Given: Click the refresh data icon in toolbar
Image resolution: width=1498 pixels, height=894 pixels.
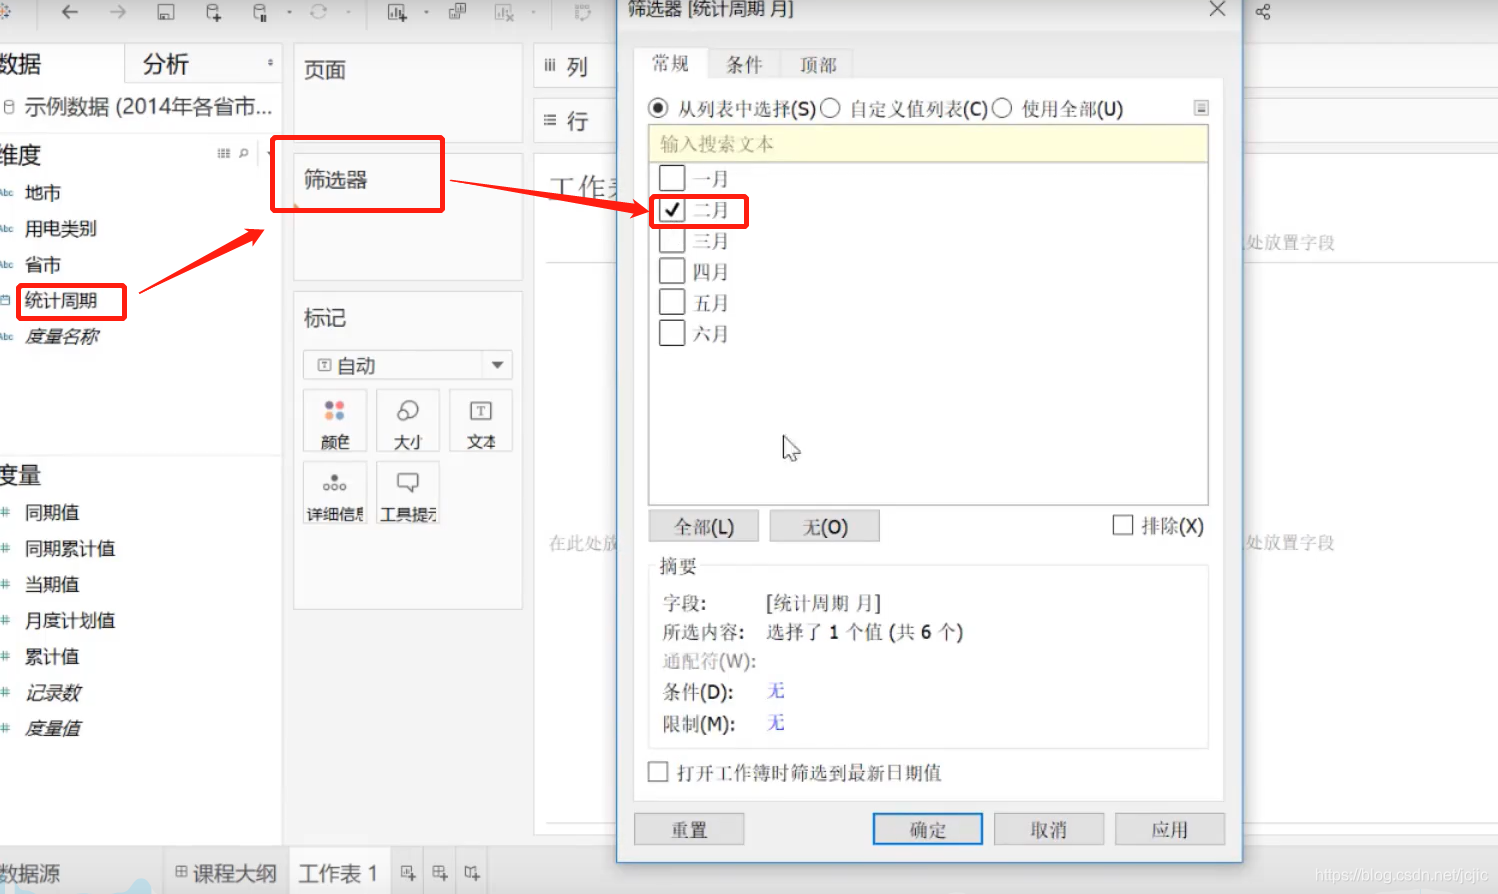Looking at the screenshot, I should coord(319,12).
